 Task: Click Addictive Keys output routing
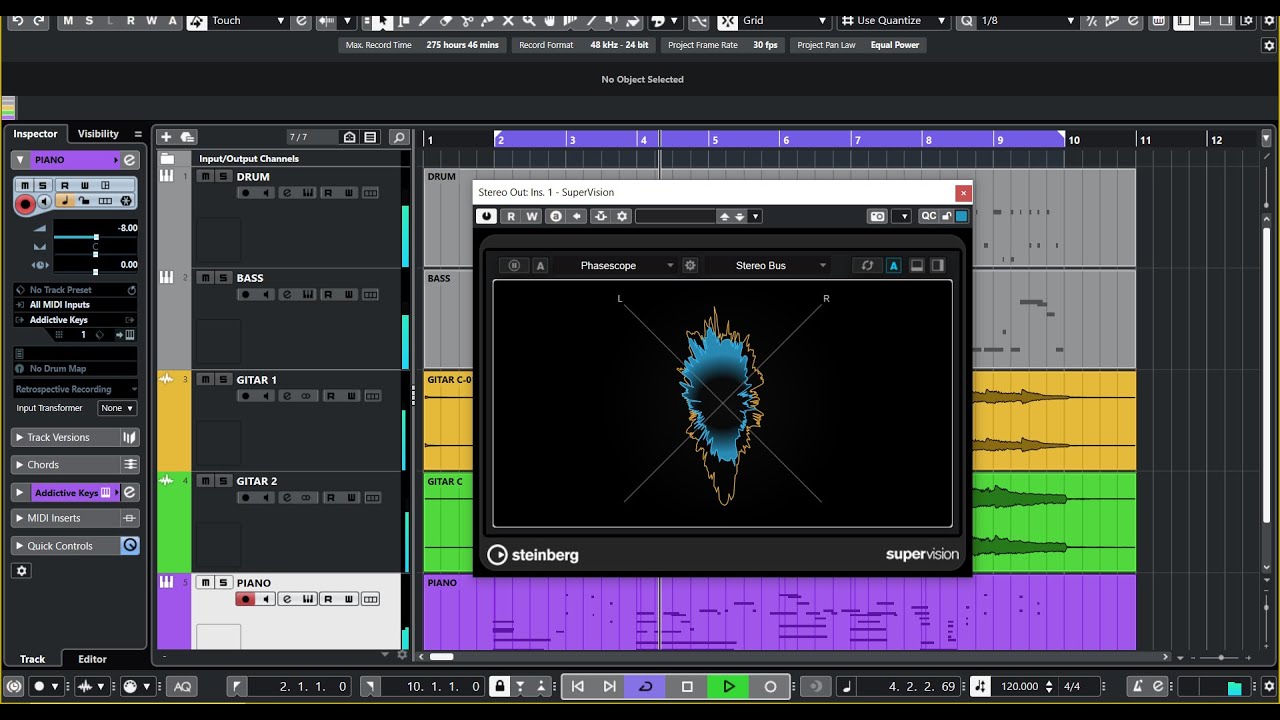tap(75, 320)
